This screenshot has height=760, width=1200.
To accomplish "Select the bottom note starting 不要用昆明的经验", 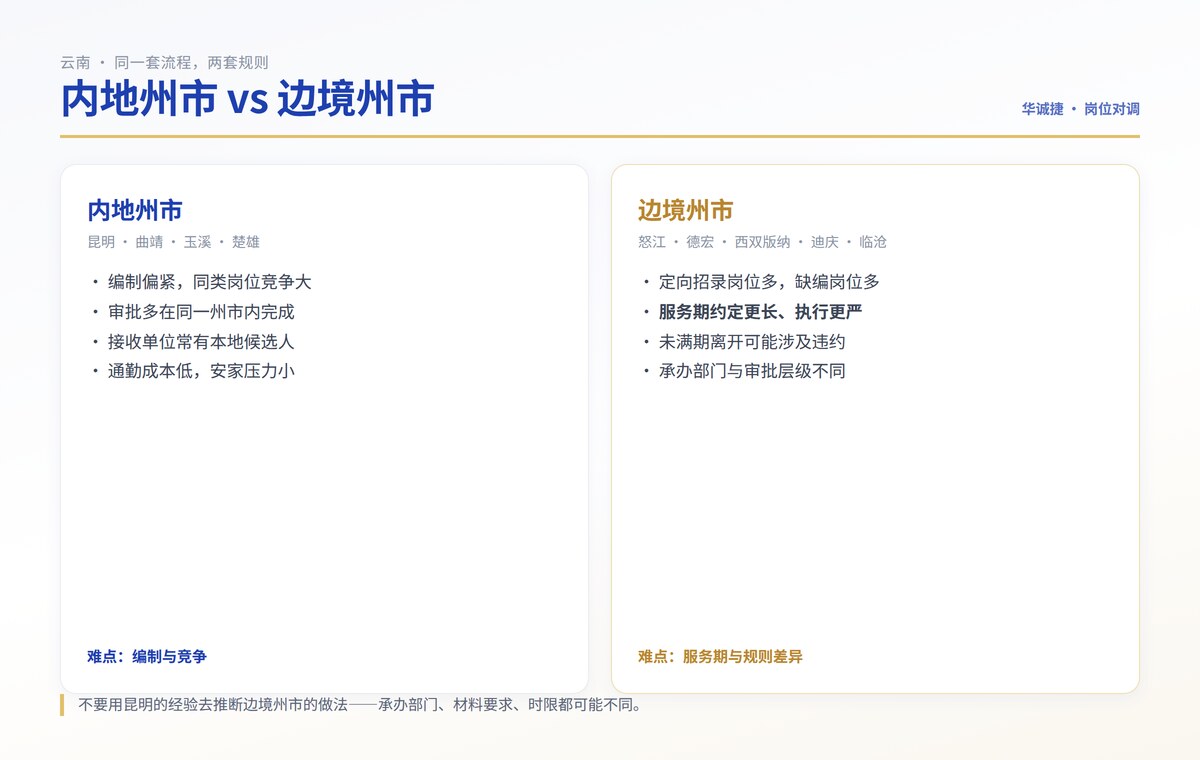I will [x=360, y=705].
